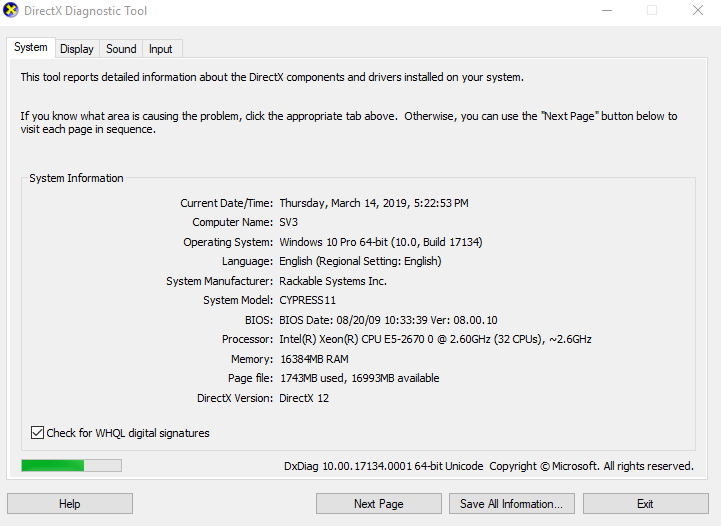Click Save All Information button
The image size is (721, 526).
511,504
